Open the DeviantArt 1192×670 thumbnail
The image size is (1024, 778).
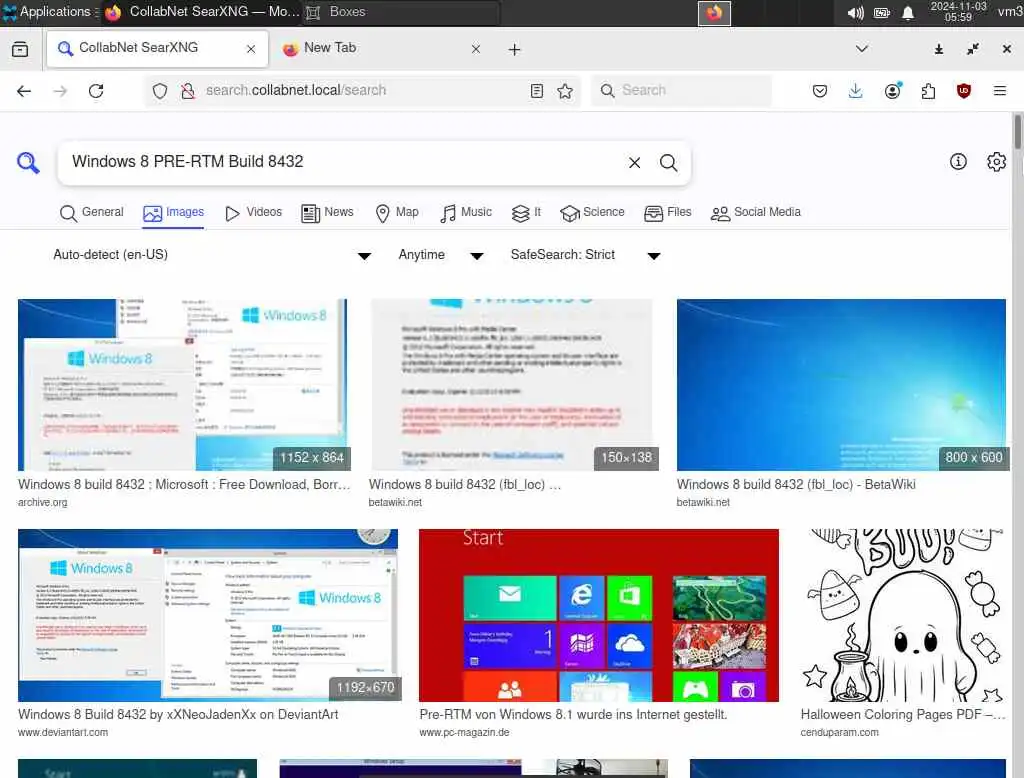coord(208,615)
